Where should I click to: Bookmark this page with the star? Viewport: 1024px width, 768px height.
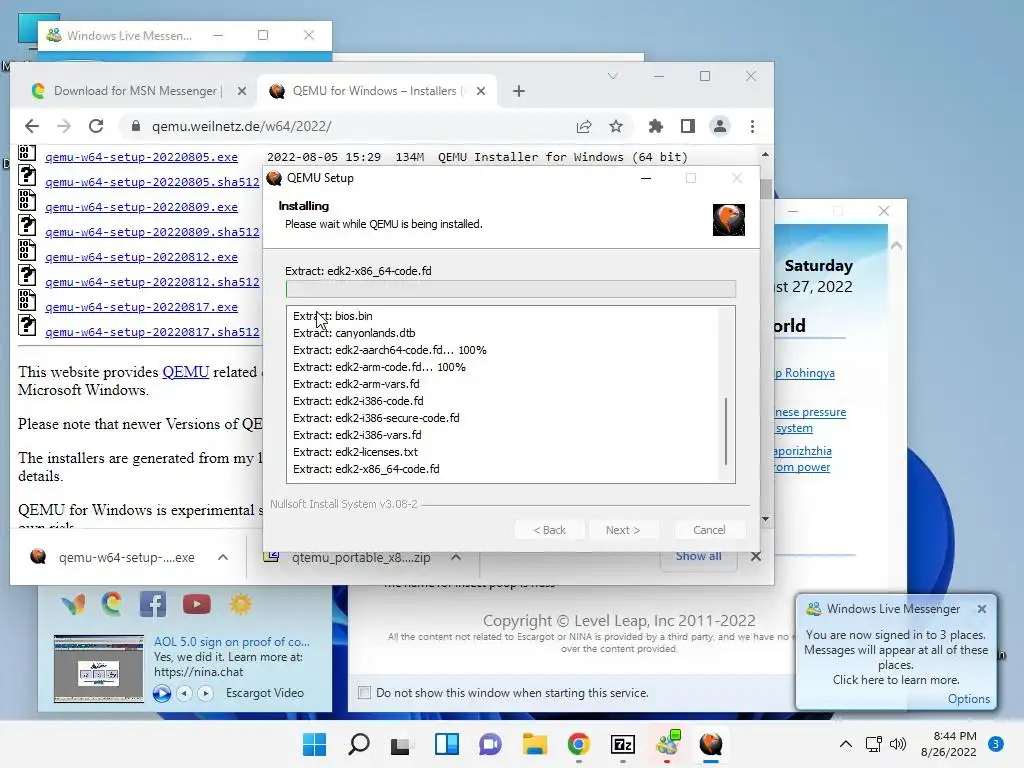click(616, 126)
